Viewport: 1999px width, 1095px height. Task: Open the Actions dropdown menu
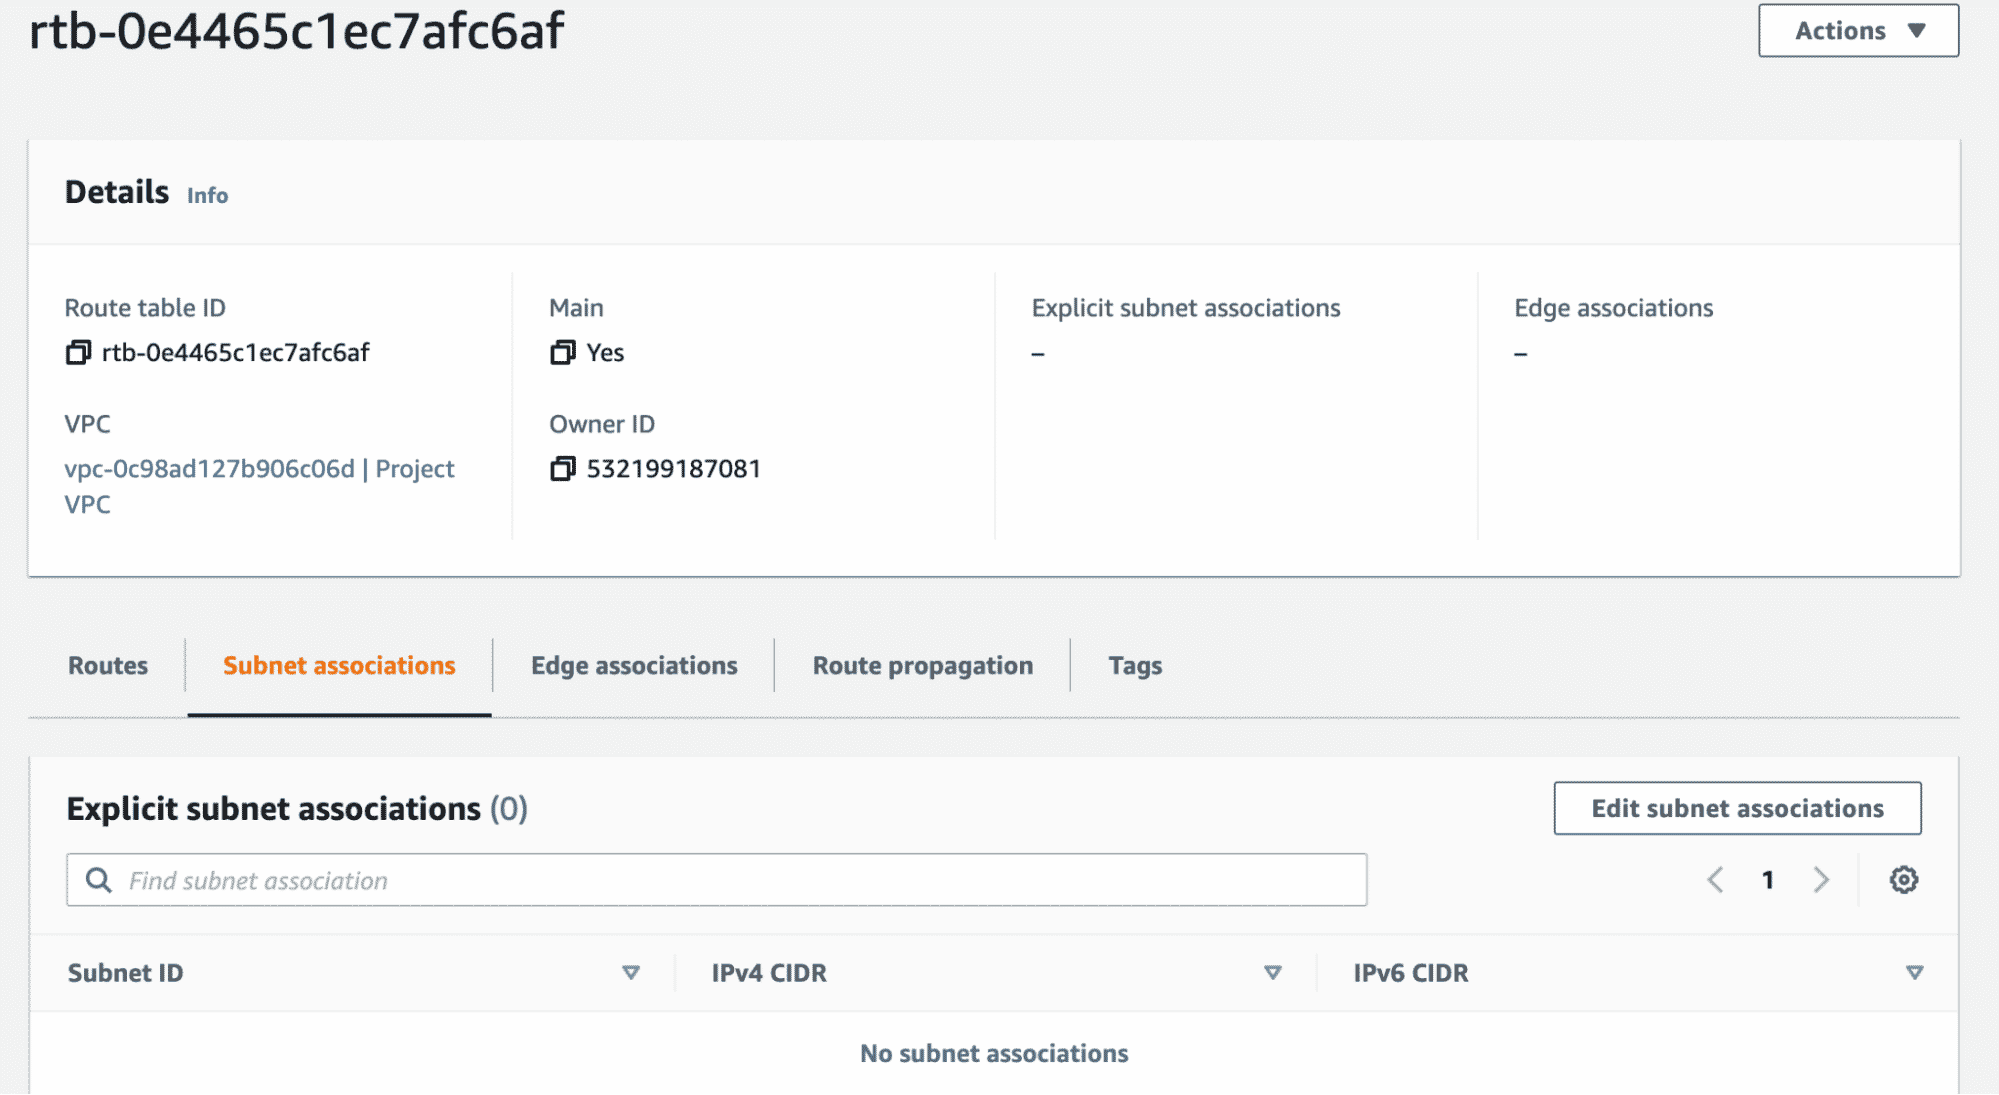coord(1858,31)
